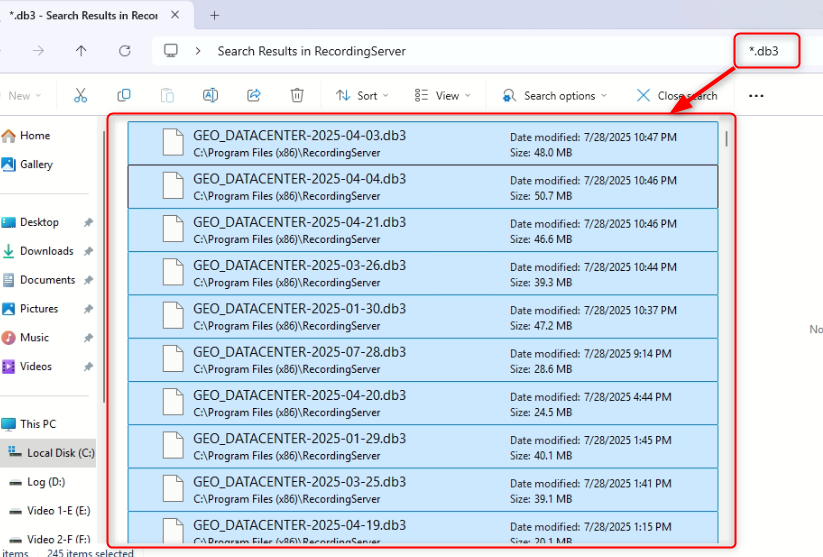Open the New dropdown menu
This screenshot has width=823, height=557.
[x=23, y=96]
